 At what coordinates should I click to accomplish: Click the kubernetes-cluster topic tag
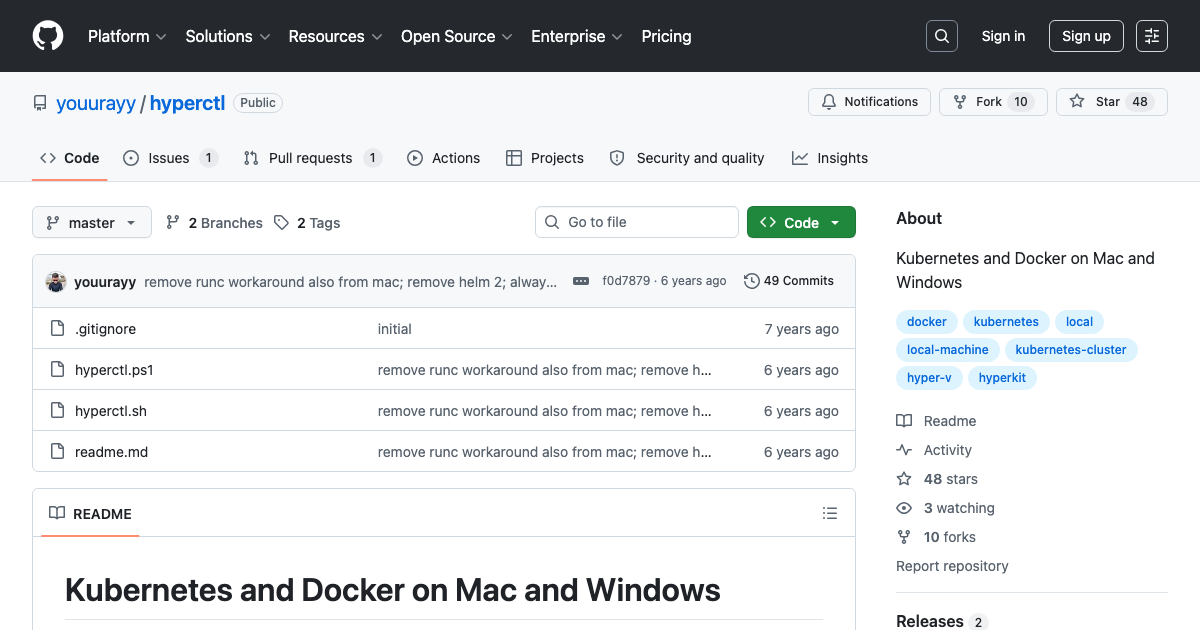(x=1070, y=350)
